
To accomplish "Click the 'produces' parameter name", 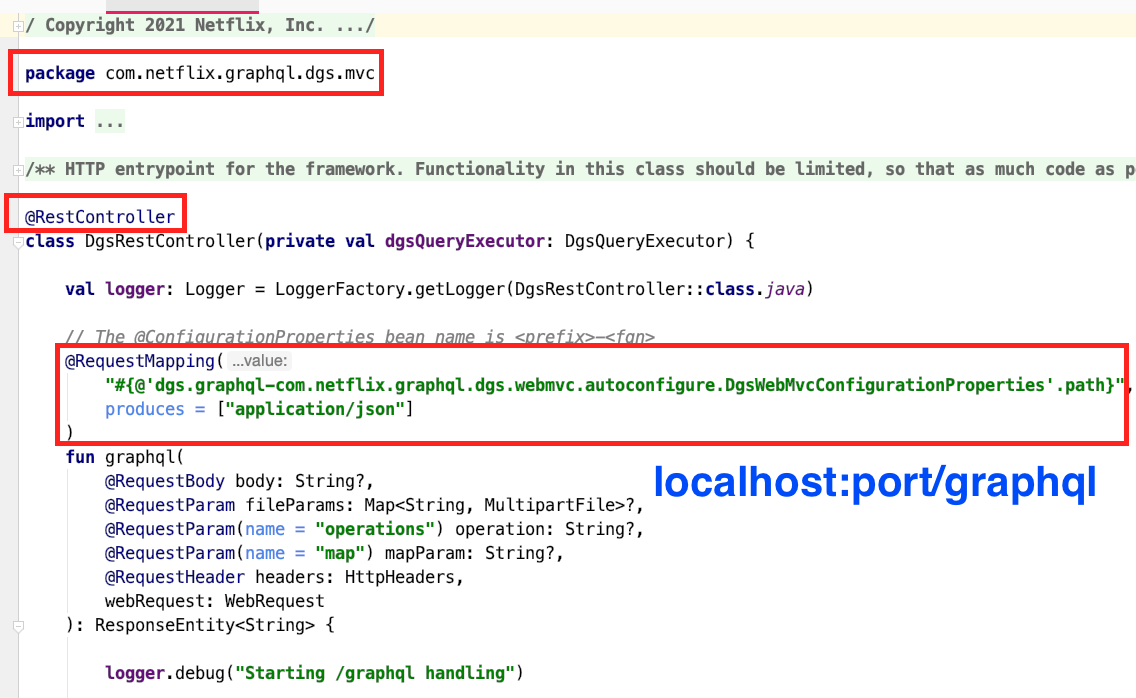I will (x=145, y=409).
